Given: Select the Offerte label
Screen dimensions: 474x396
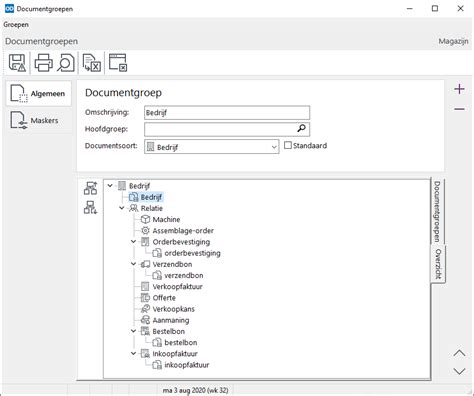Looking at the screenshot, I should tap(164, 298).
